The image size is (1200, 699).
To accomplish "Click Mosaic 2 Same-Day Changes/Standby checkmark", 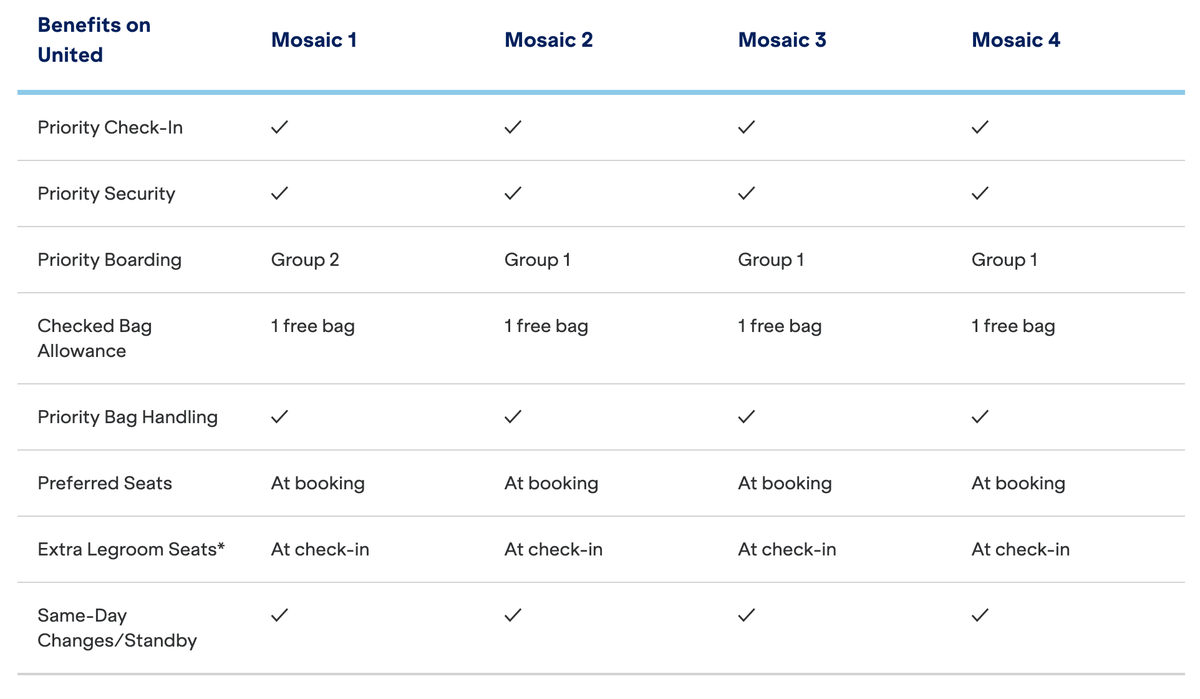I will tap(513, 615).
